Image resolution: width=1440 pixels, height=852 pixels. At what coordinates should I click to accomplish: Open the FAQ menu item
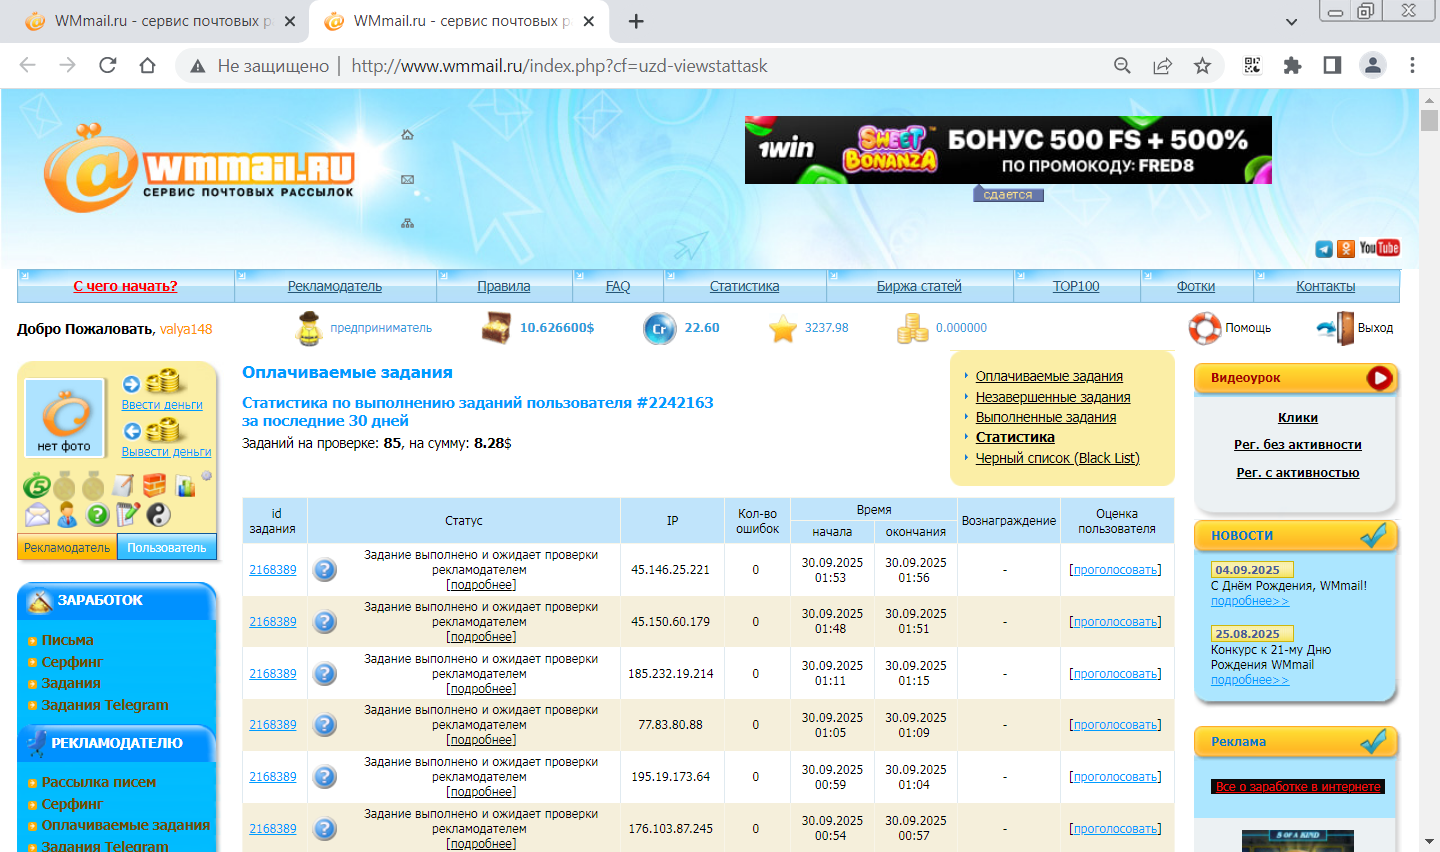[x=618, y=286]
